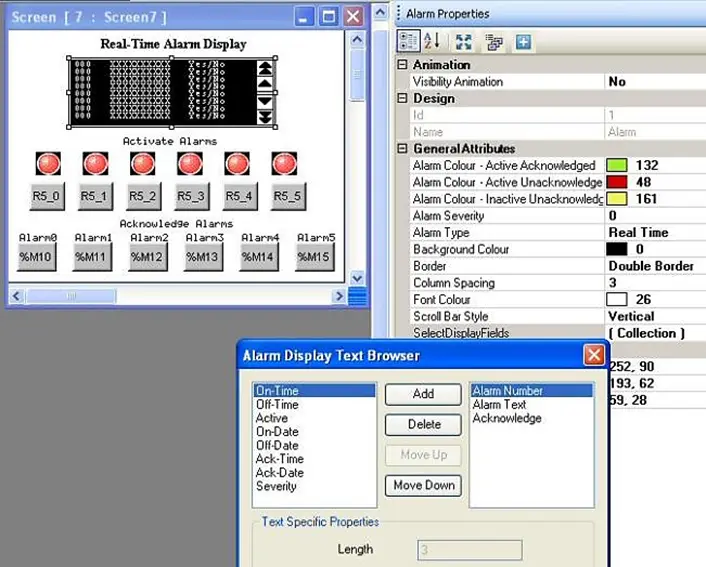Click the Move Down button
Image resolution: width=706 pixels, height=567 pixels.
[423, 485]
